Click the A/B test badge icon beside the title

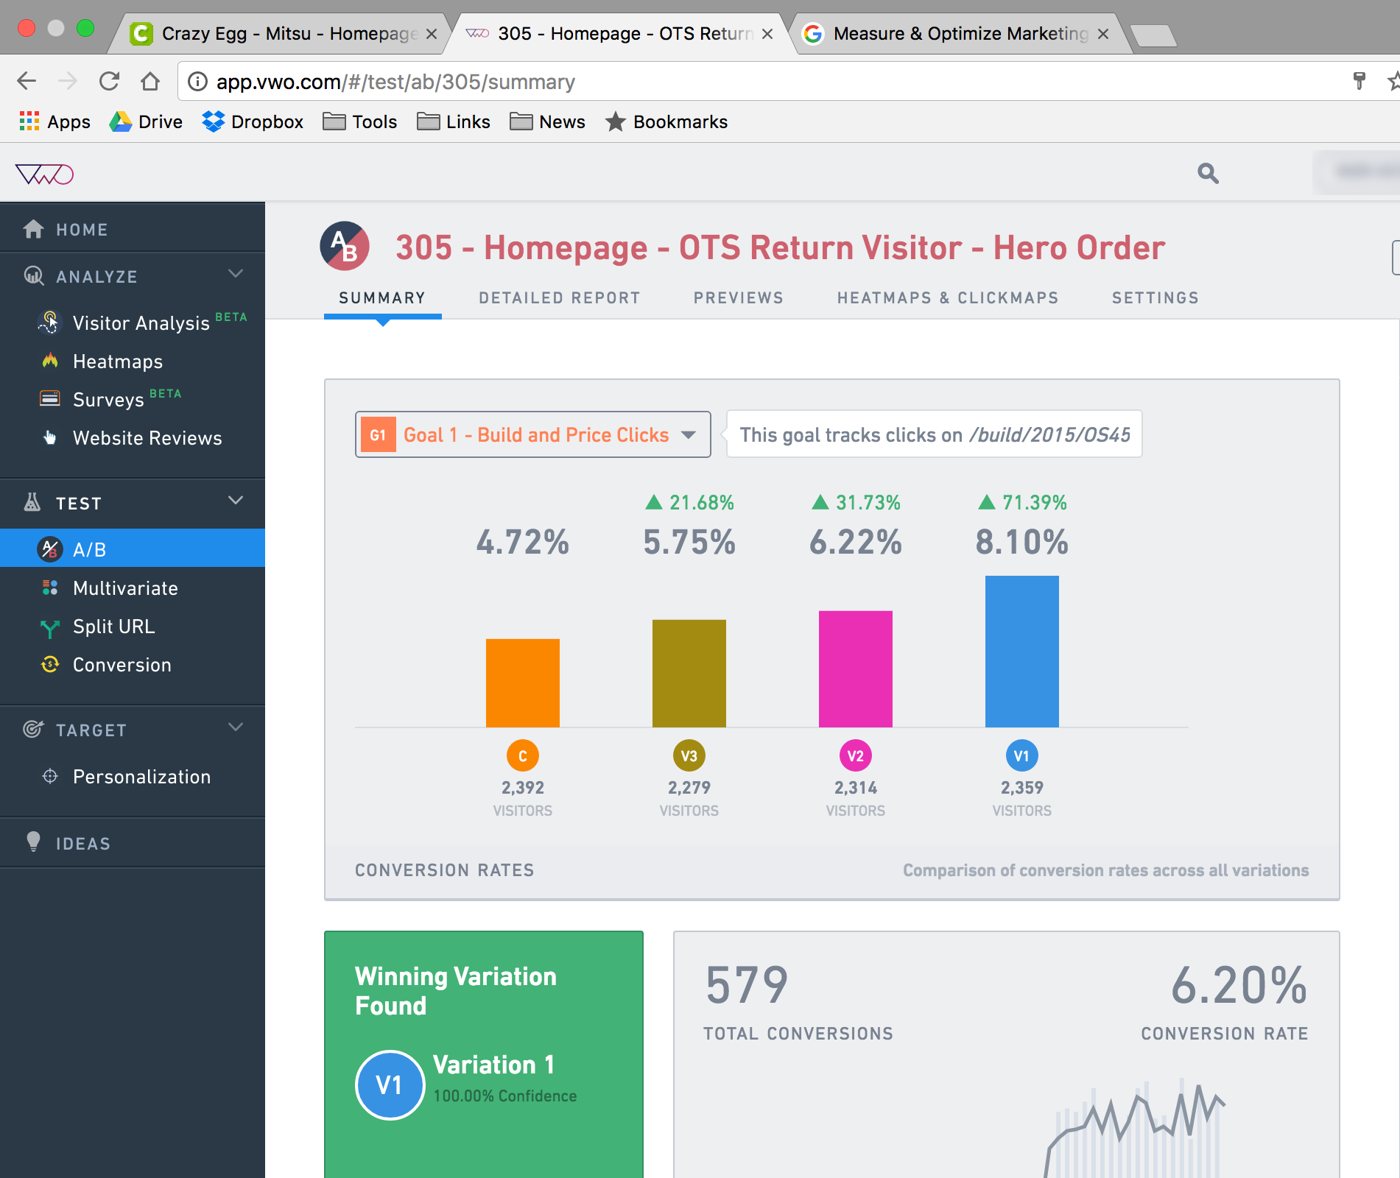pyautogui.click(x=345, y=246)
